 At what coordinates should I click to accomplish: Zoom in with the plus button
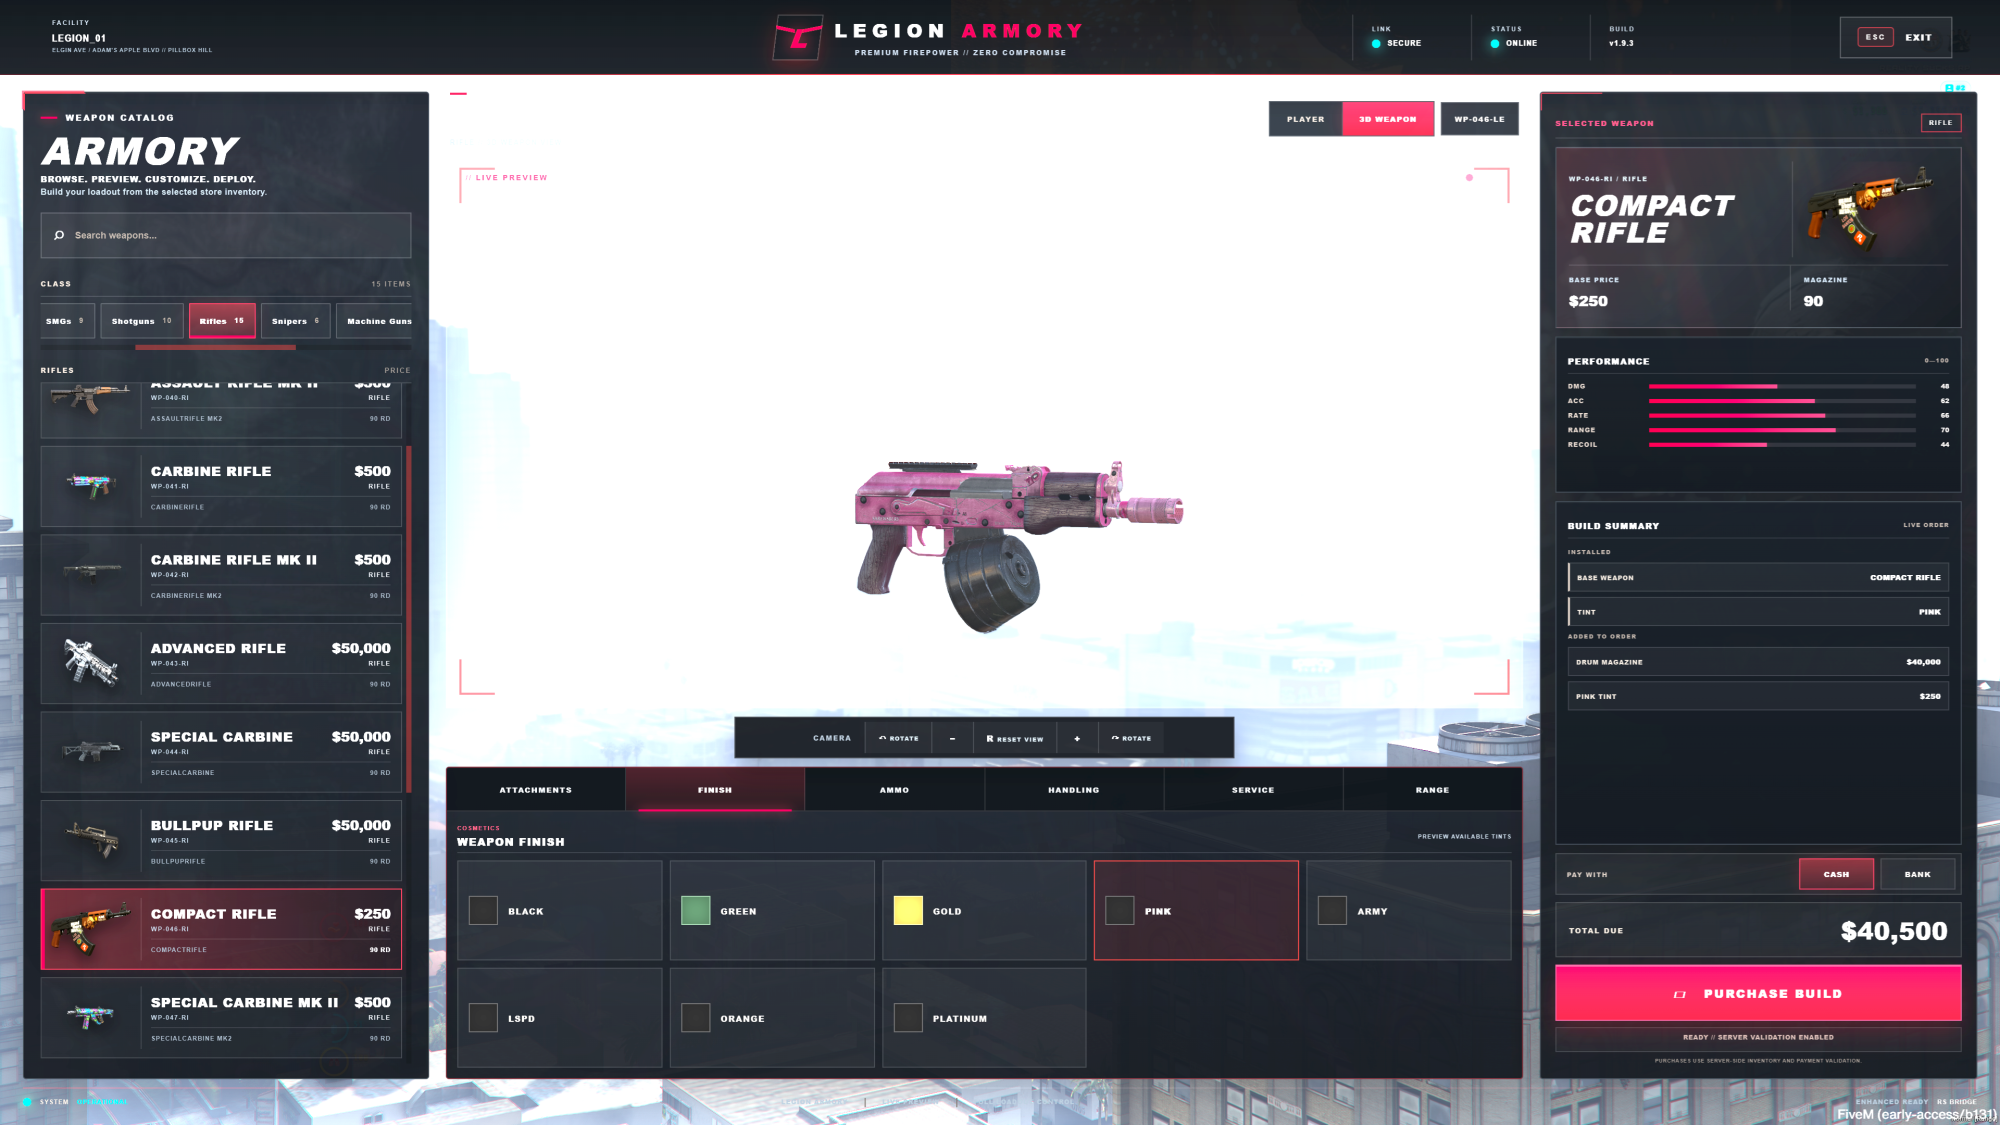(1077, 738)
